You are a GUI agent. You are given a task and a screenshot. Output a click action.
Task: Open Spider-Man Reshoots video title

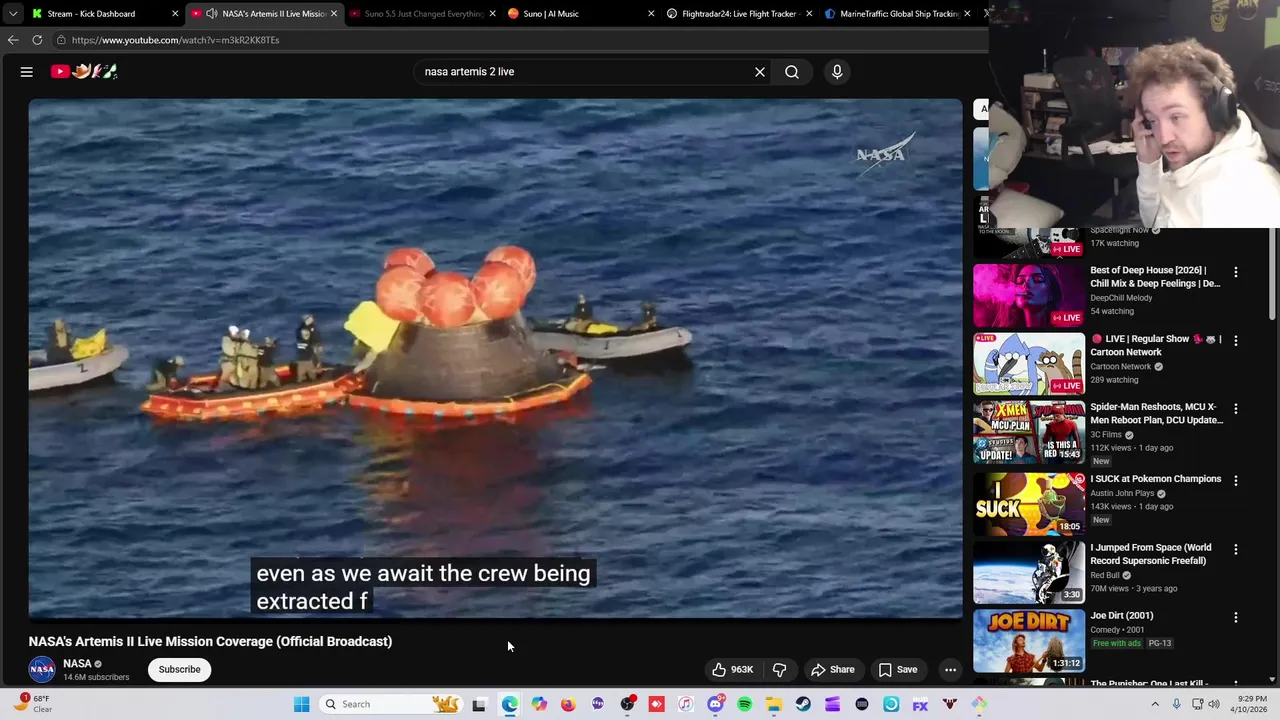(x=1156, y=413)
